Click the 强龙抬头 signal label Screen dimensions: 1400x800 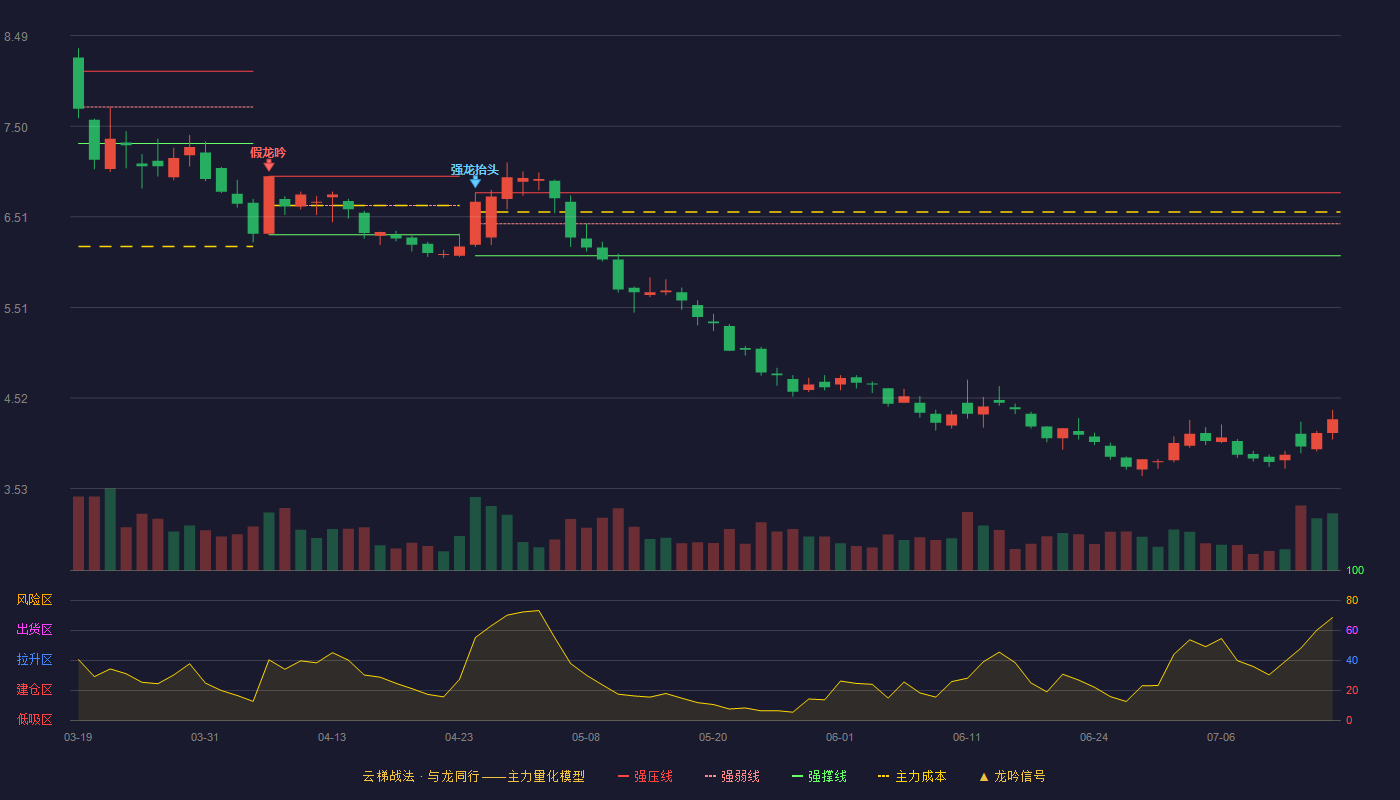[x=474, y=169]
